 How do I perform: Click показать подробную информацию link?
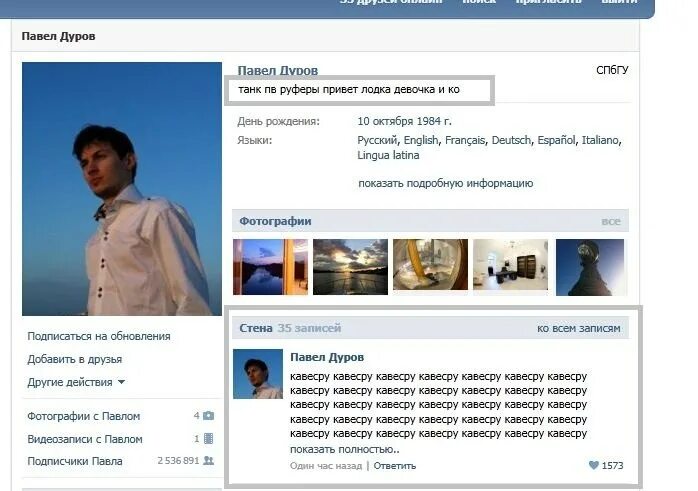(446, 183)
